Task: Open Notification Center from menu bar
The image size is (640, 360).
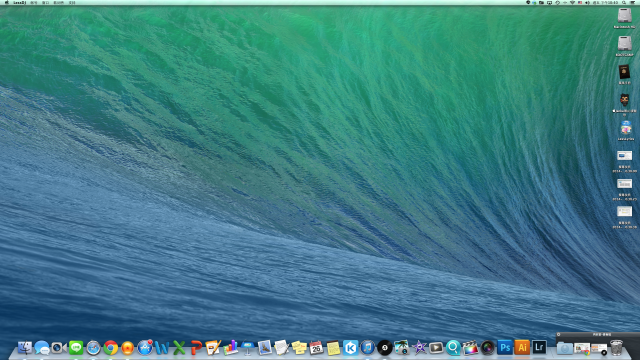Action: click(632, 2)
